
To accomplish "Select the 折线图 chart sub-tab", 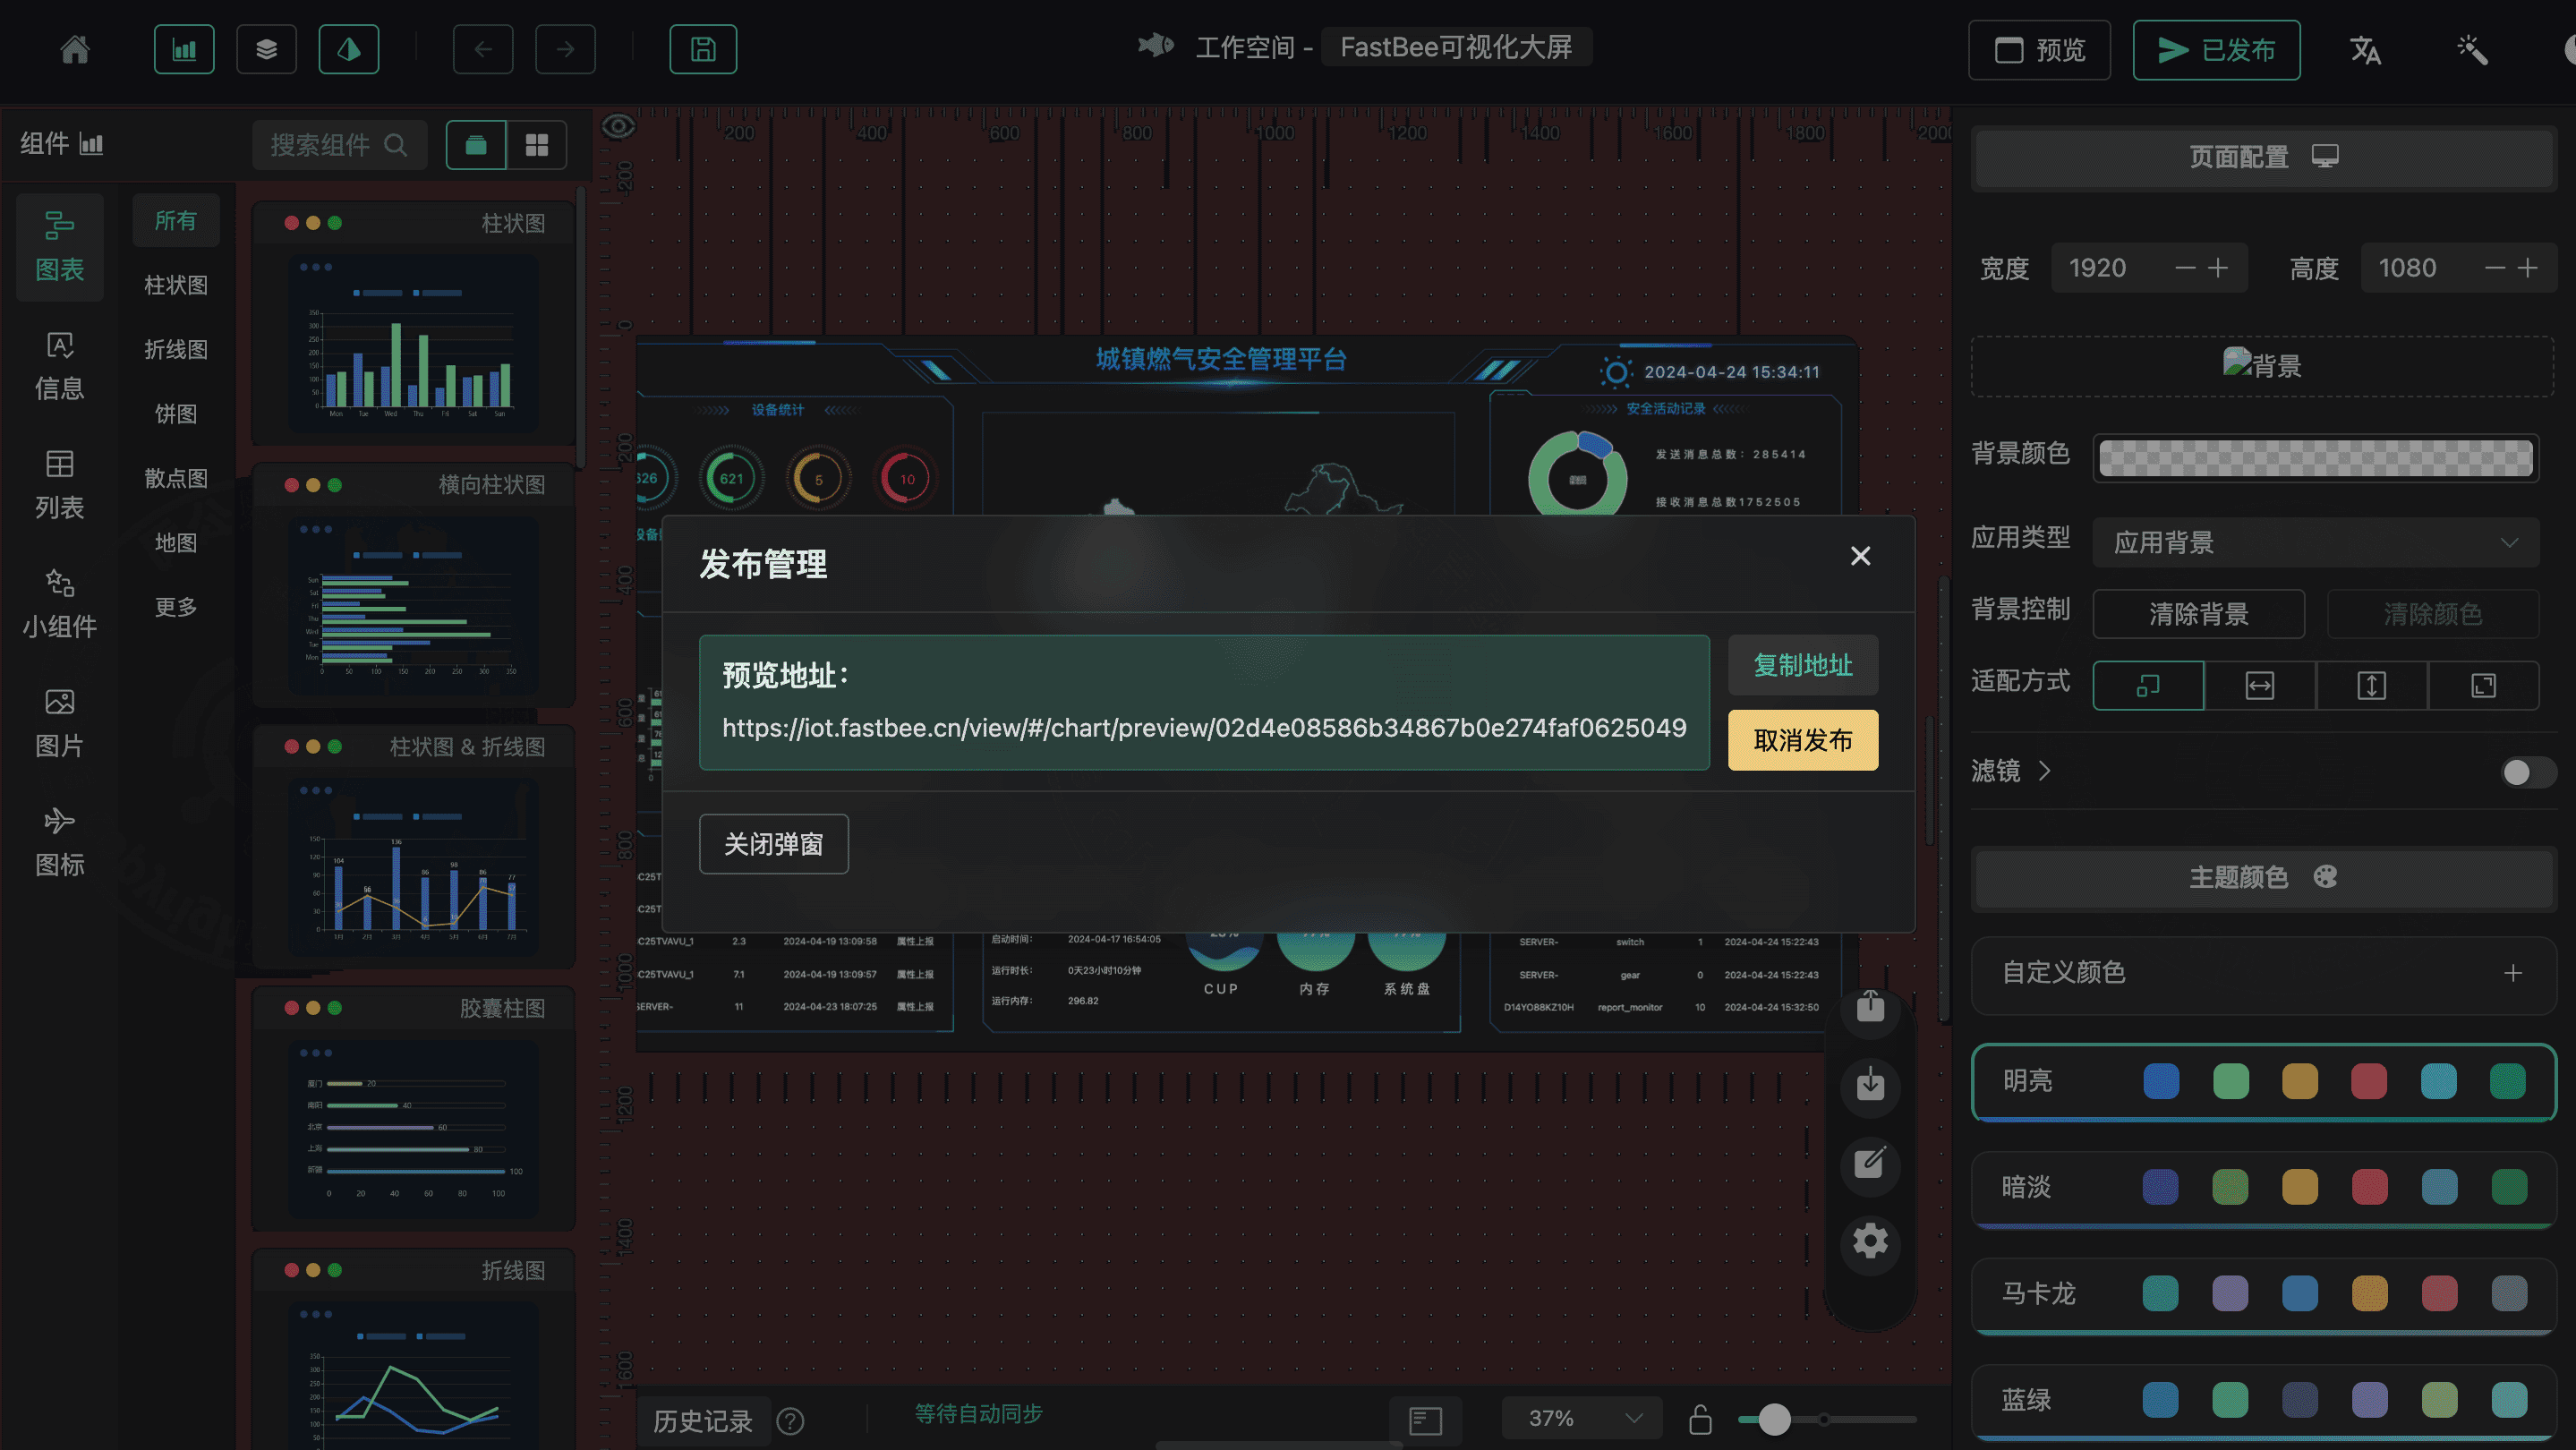I will click(176, 349).
